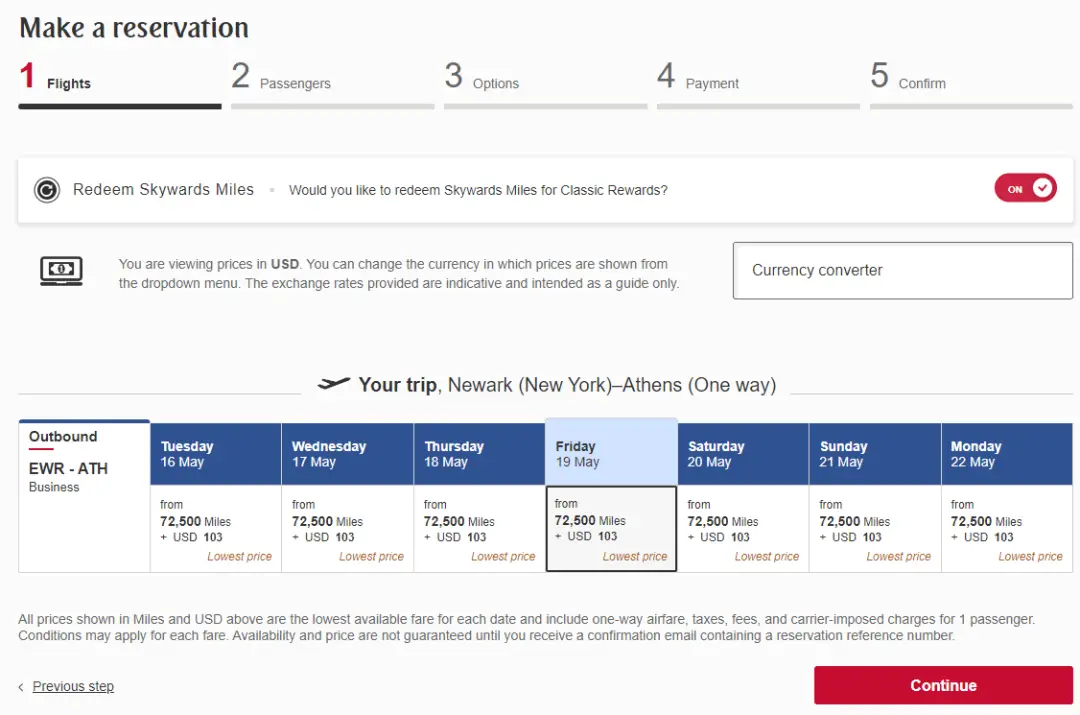Select Friday 19 May fare cell

(x=611, y=527)
